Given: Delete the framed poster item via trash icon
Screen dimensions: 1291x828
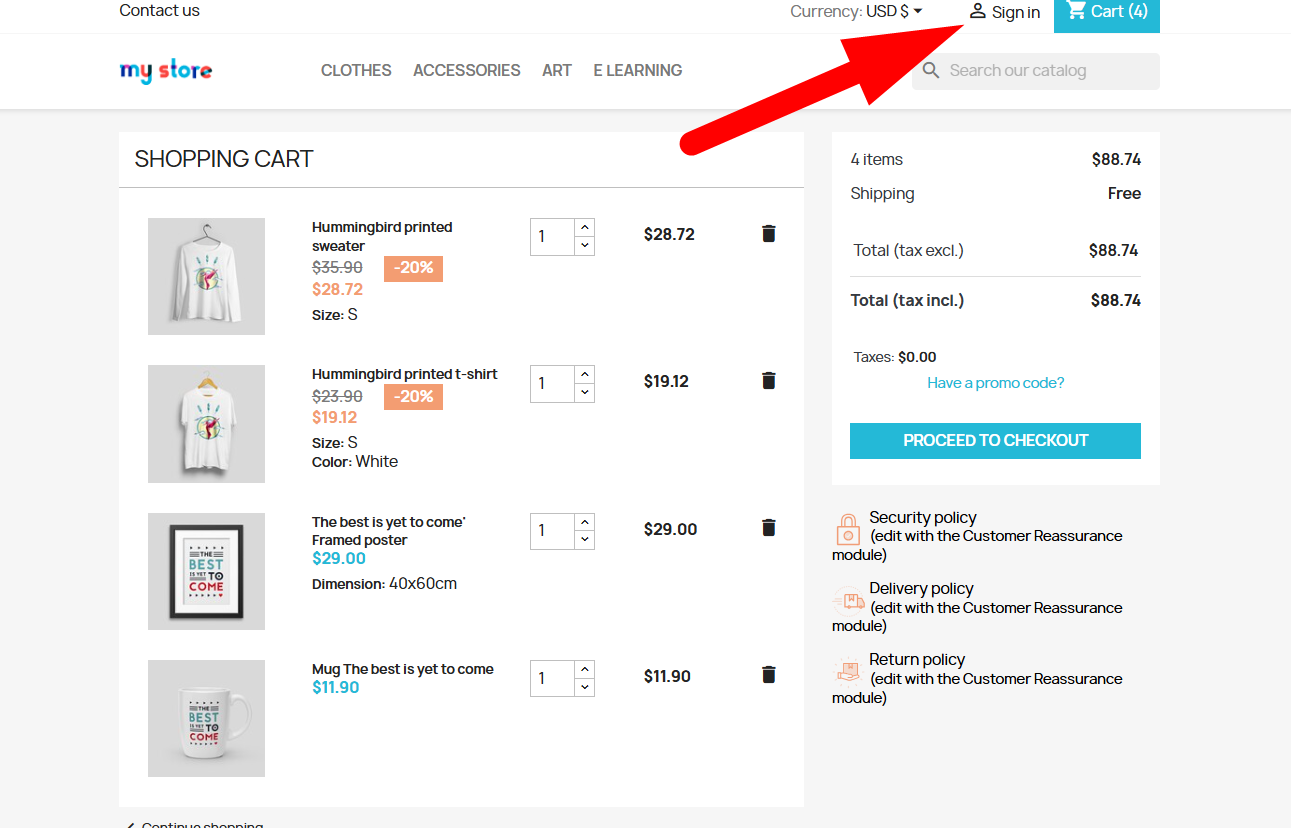Looking at the screenshot, I should tap(768, 528).
